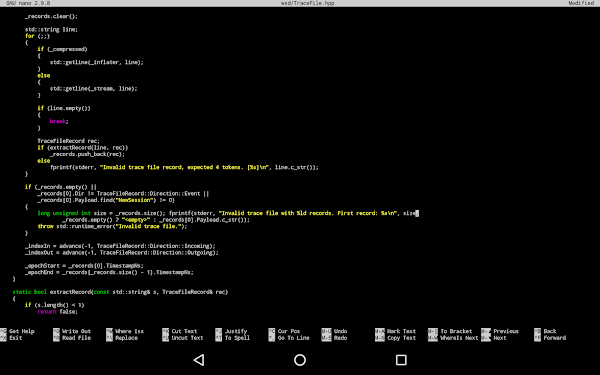Click the GNU nano 2.9.8 title text
The height and width of the screenshot is (375, 600).
(x=28, y=3)
